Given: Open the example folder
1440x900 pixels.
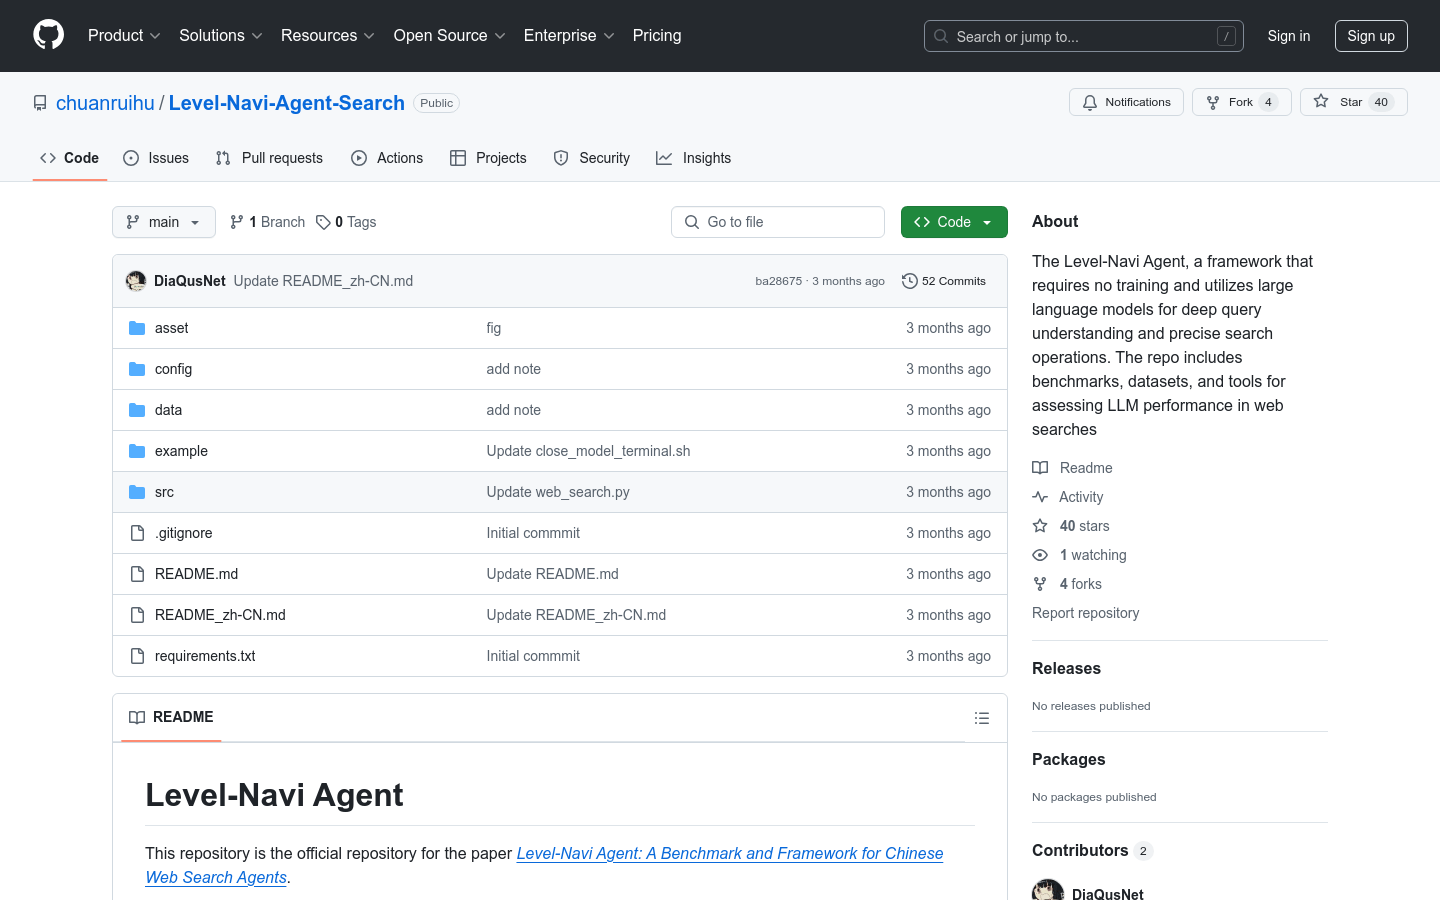Looking at the screenshot, I should pyautogui.click(x=181, y=451).
